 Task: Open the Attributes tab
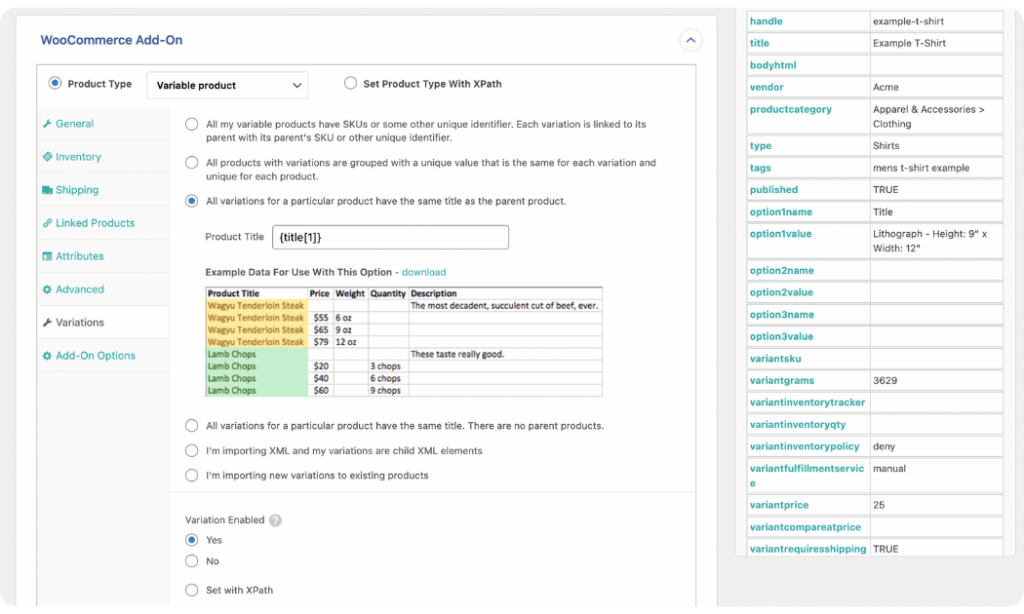(103, 256)
